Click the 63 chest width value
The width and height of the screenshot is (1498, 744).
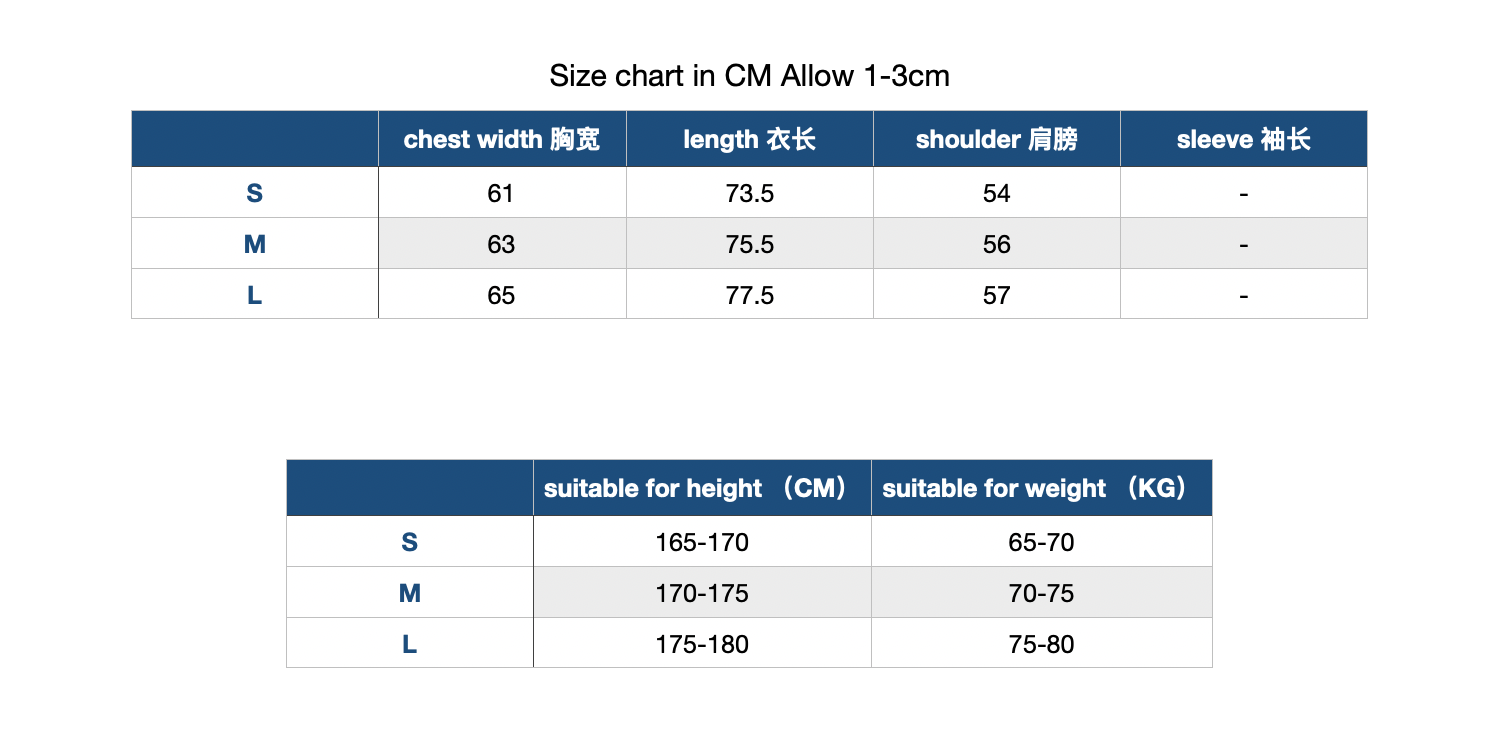pyautogui.click(x=502, y=244)
